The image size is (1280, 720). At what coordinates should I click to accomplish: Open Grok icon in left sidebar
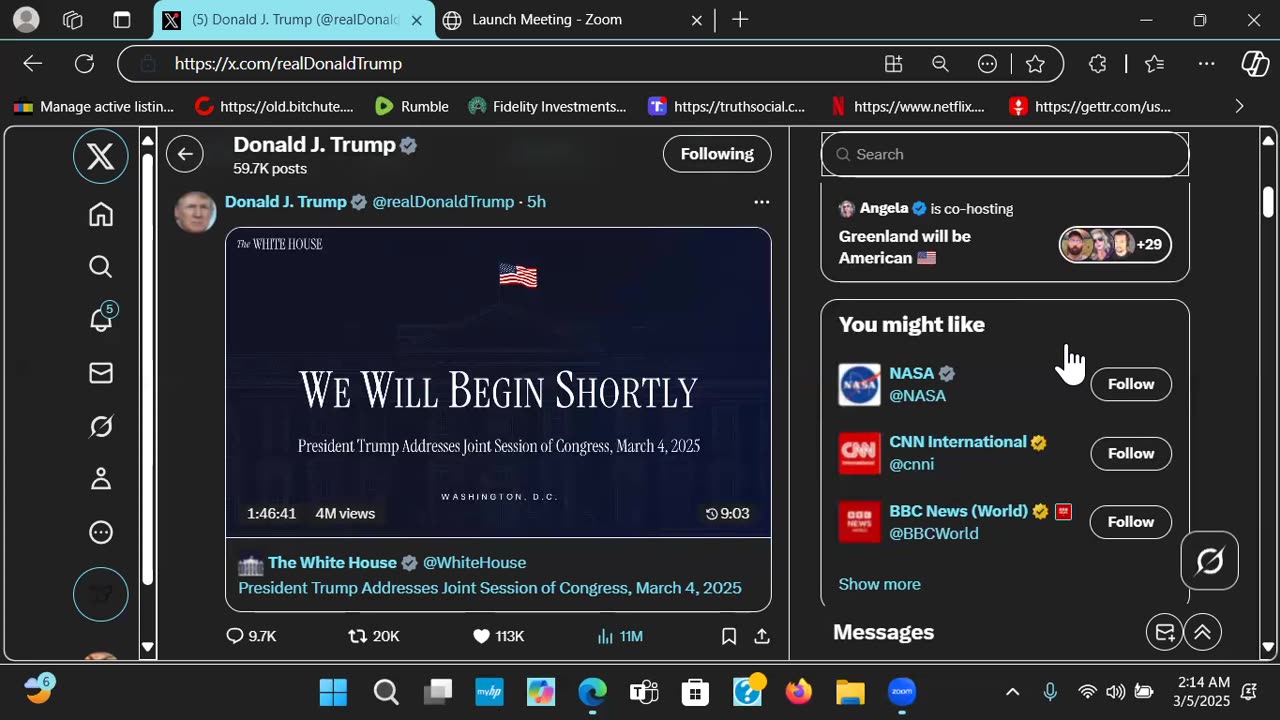[x=101, y=427]
